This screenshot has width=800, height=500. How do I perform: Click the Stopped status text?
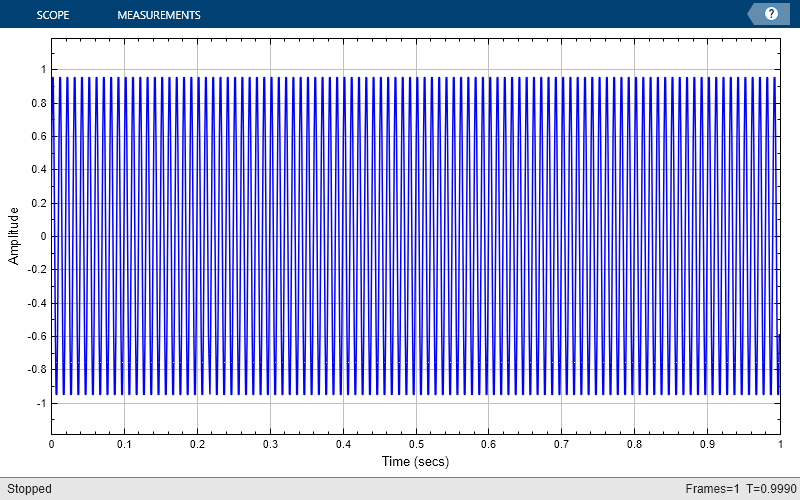click(x=30, y=489)
